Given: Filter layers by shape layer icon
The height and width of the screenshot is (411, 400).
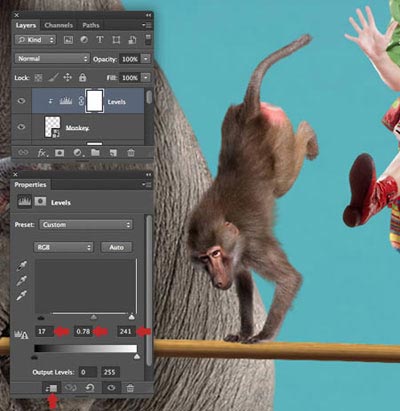Looking at the screenshot, I should click(x=116, y=40).
